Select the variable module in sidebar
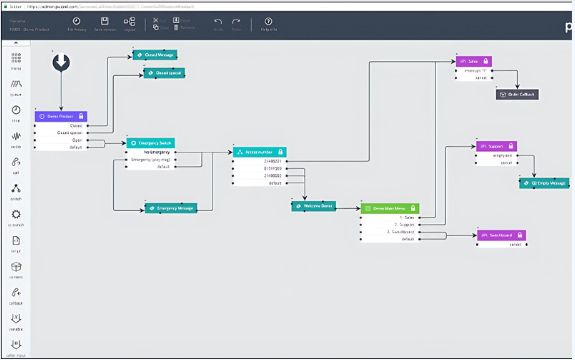Viewport: 575px width, 360px height. (x=16, y=322)
